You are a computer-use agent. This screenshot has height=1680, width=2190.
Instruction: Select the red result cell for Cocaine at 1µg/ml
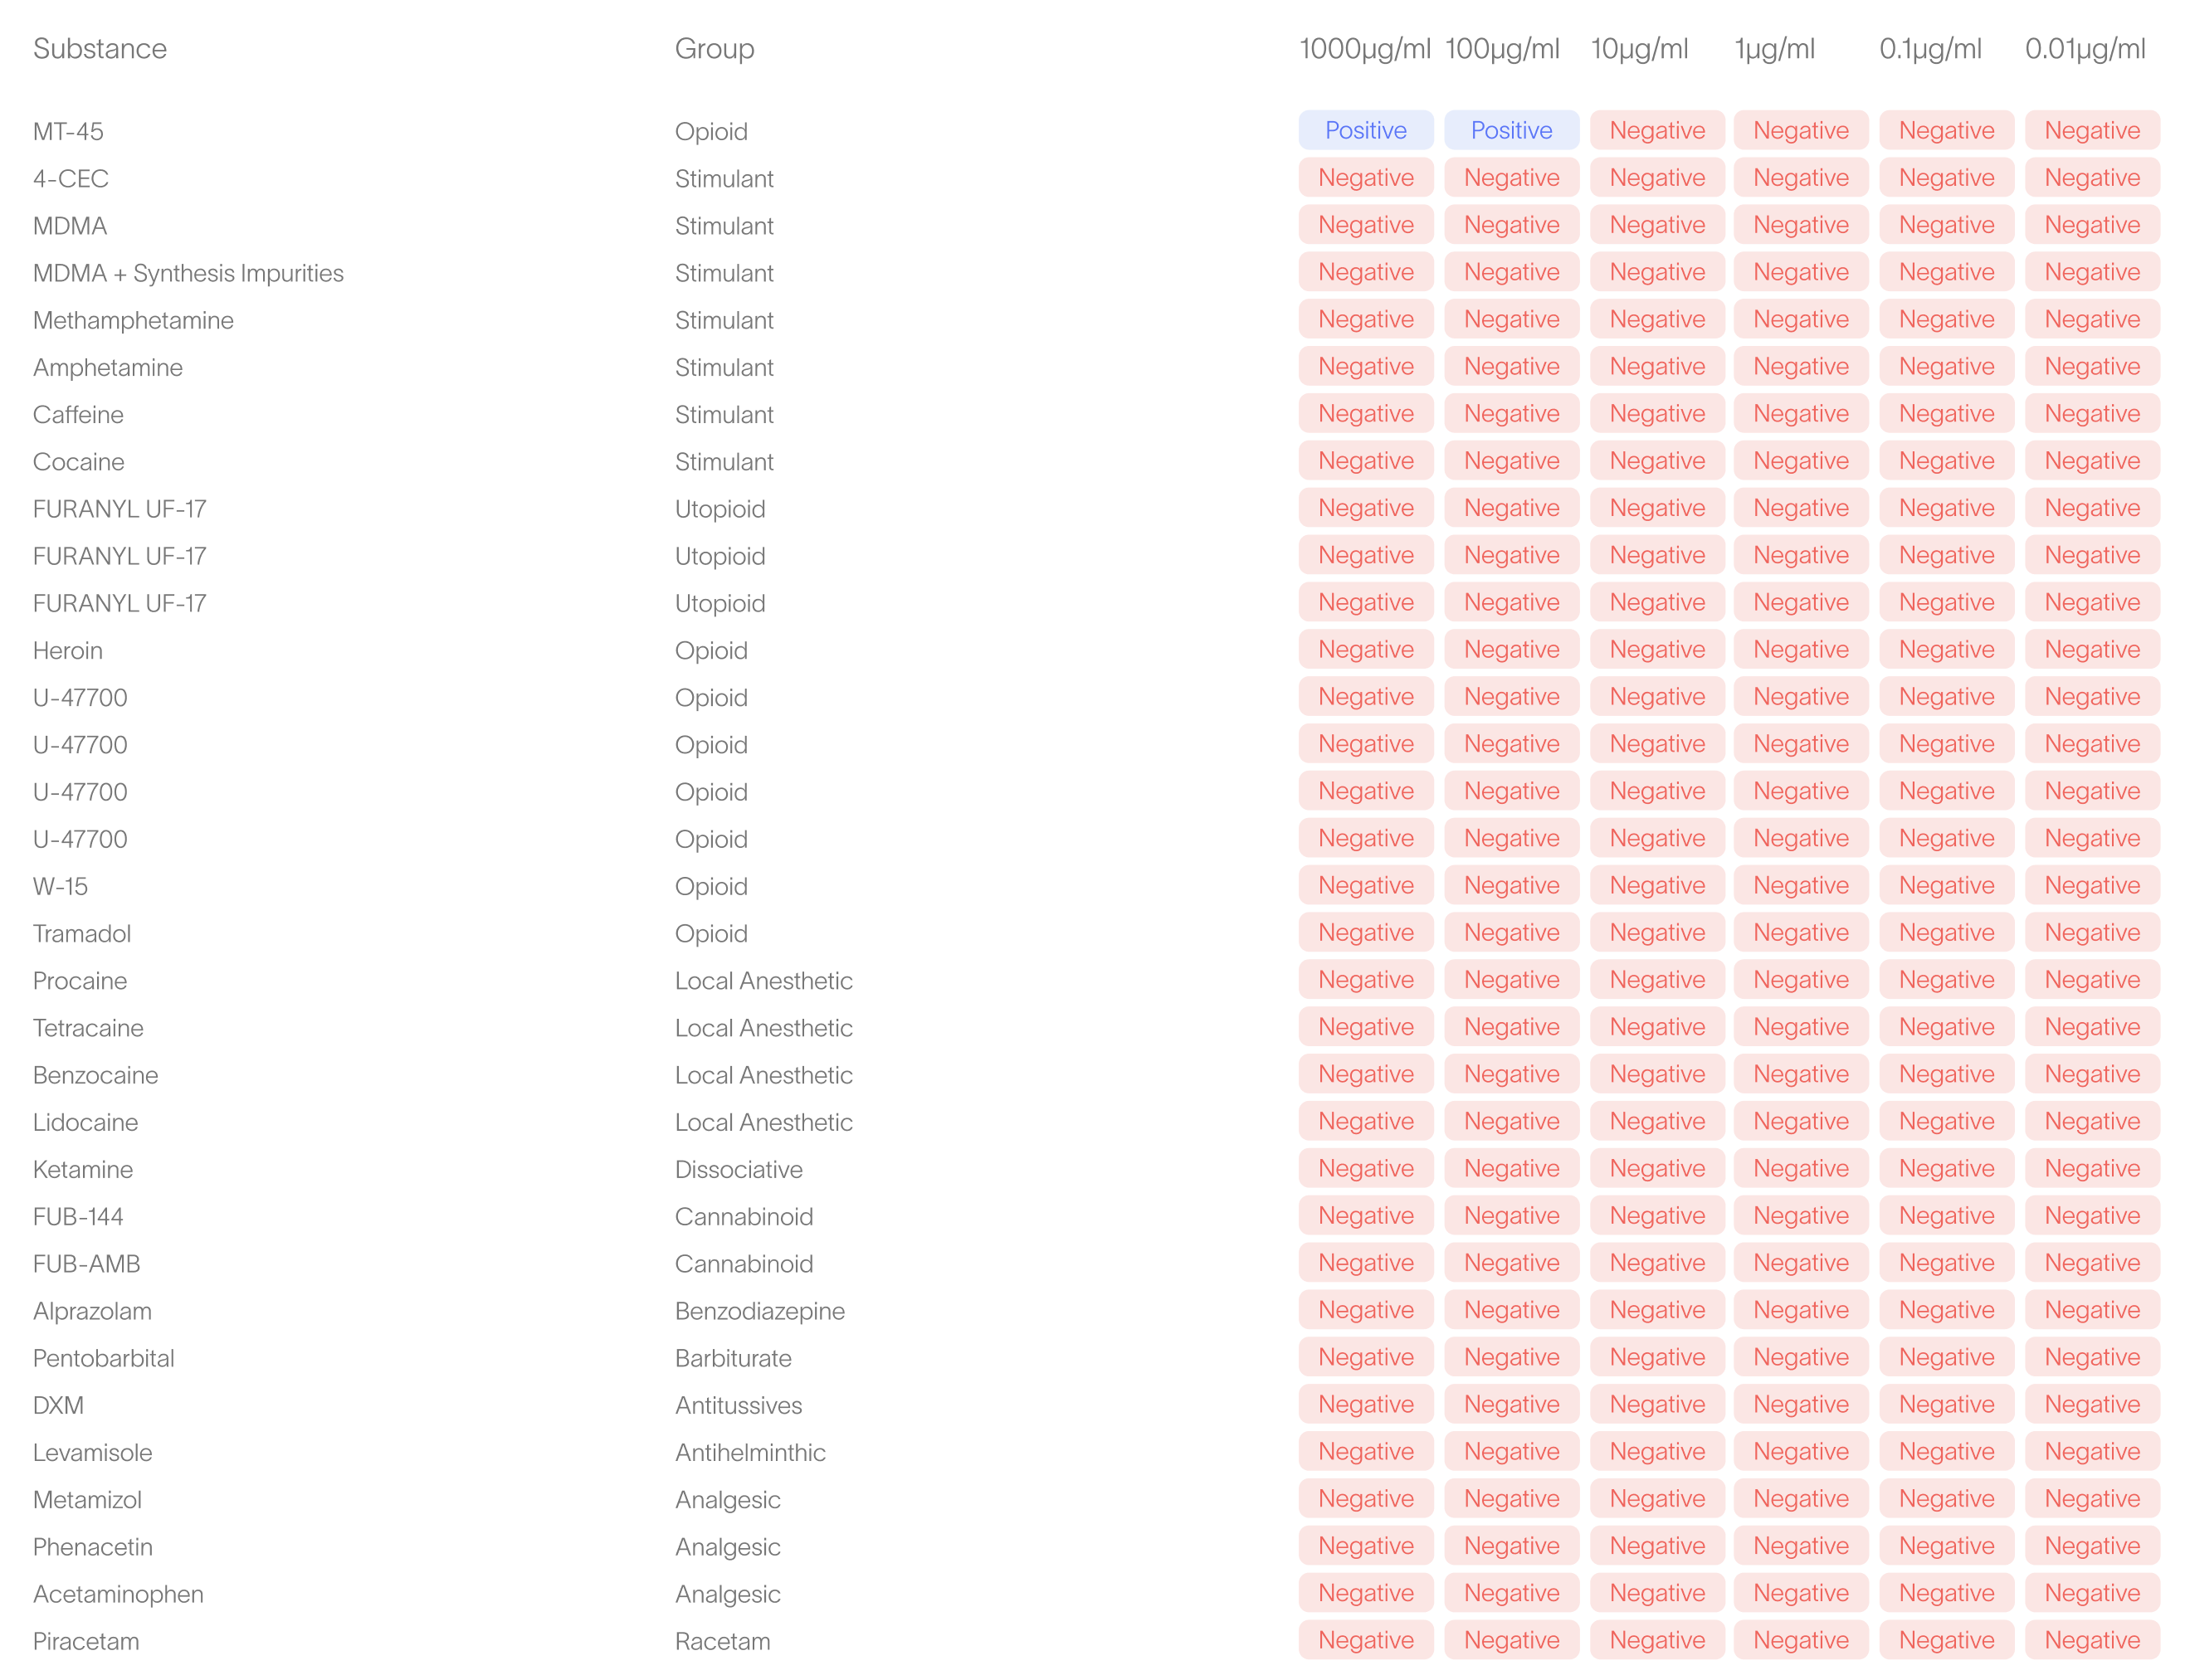click(x=1798, y=462)
